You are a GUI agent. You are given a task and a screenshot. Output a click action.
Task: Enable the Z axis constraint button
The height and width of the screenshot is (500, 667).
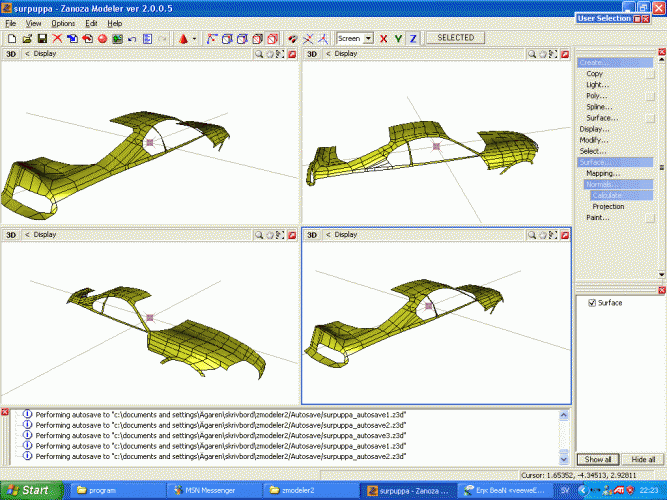tap(413, 39)
